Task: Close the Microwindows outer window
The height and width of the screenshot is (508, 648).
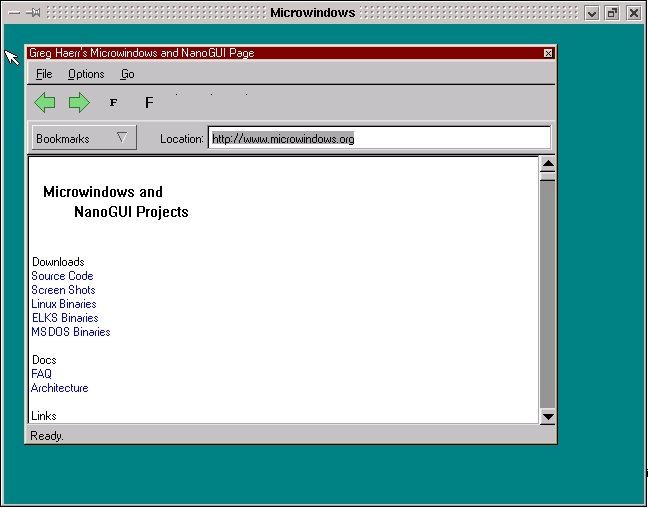Action: pyautogui.click(x=633, y=13)
